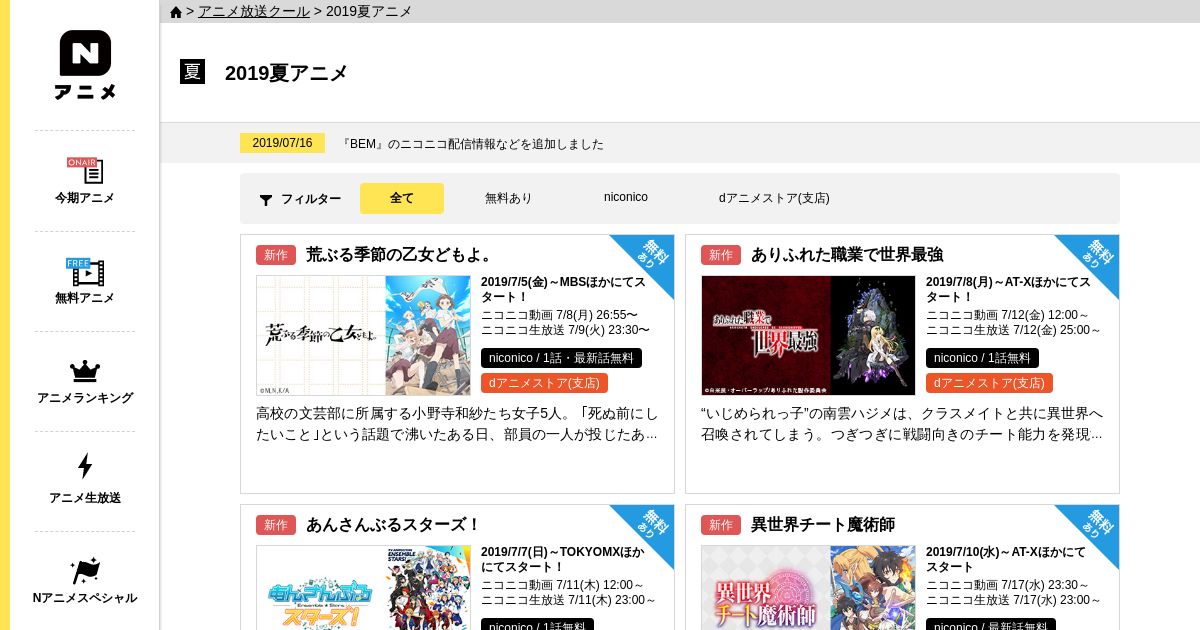The height and width of the screenshot is (630, 1200).
Task: Click 新作 badge on ありふれた職業で世界最強
Action: click(721, 255)
